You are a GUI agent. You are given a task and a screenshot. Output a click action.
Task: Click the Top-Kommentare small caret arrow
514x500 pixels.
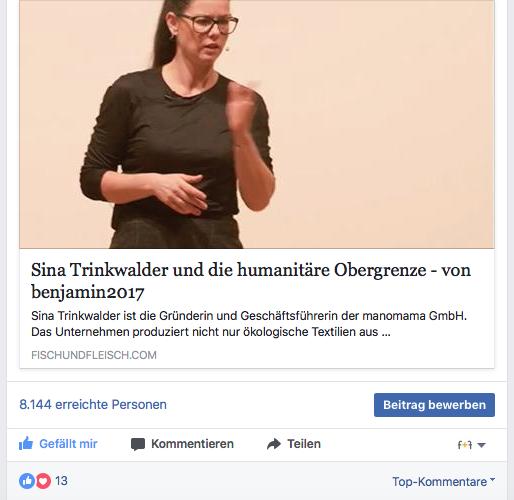[x=492, y=480]
